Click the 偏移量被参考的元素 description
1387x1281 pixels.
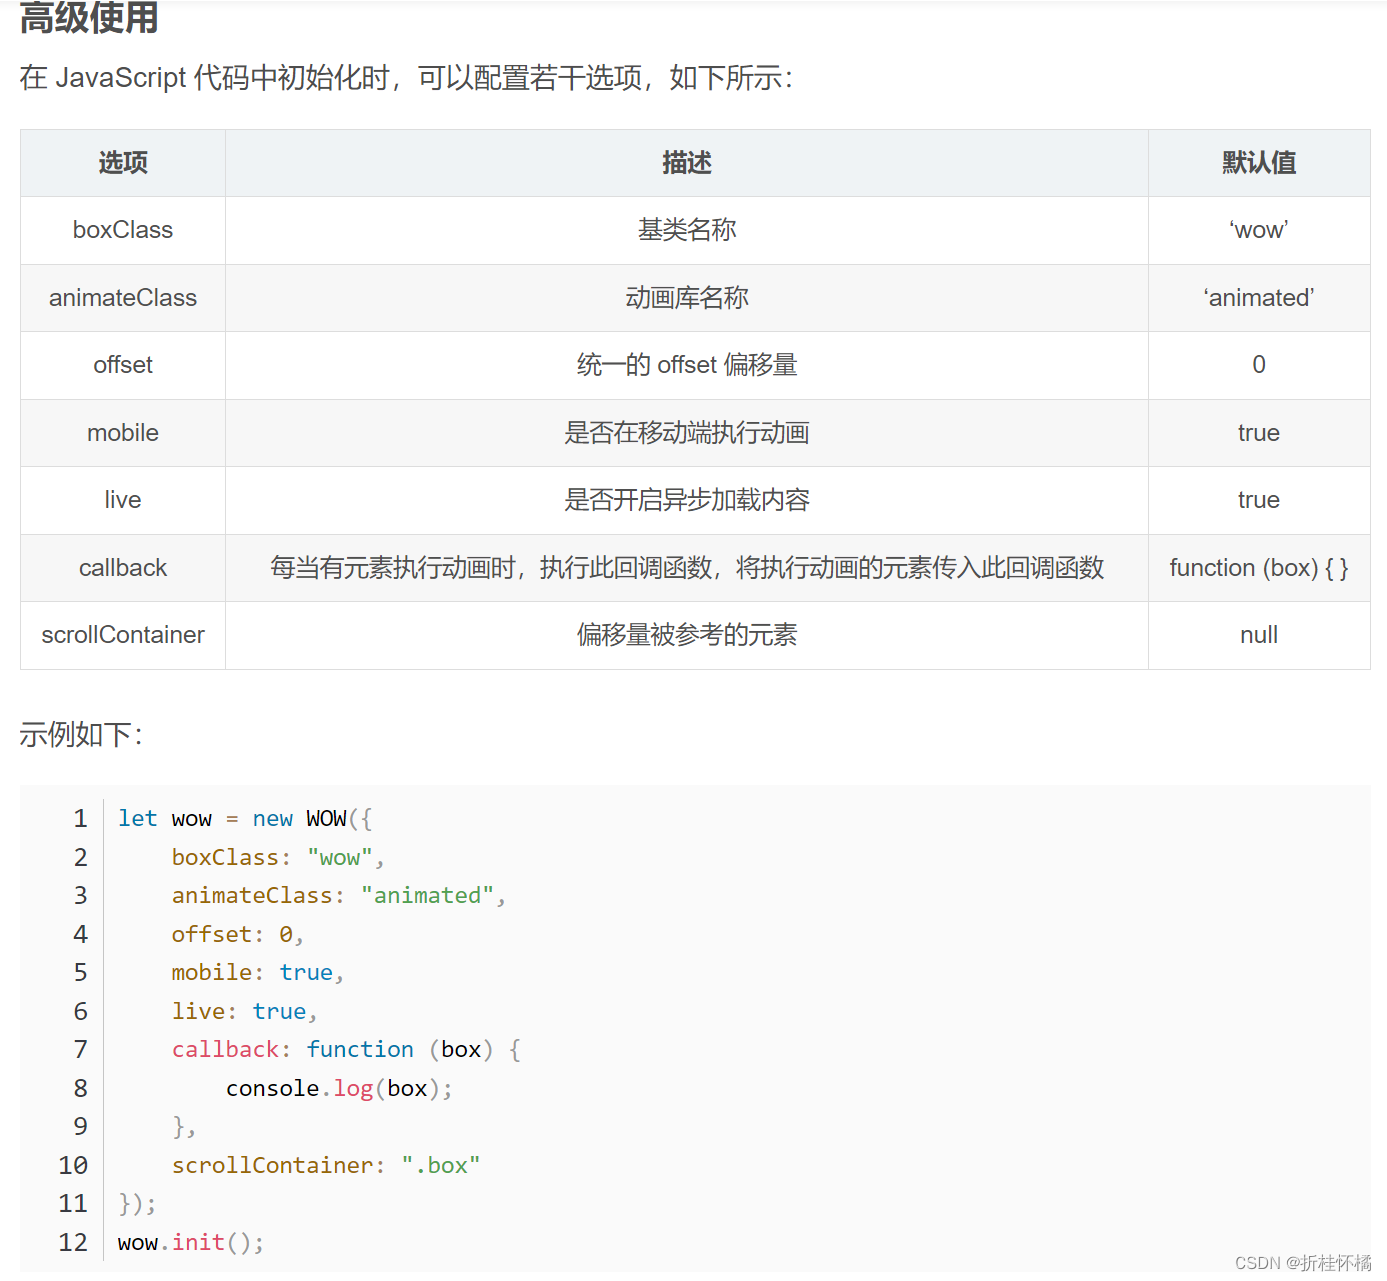pos(687,635)
